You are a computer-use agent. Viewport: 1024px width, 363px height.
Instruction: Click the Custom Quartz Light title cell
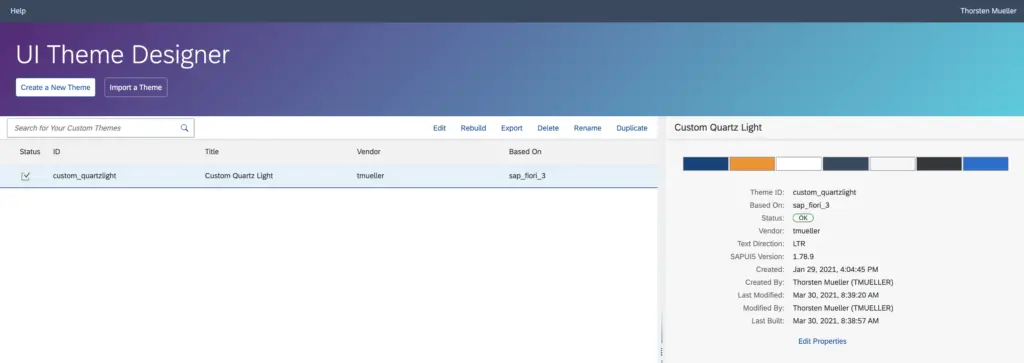(239, 176)
